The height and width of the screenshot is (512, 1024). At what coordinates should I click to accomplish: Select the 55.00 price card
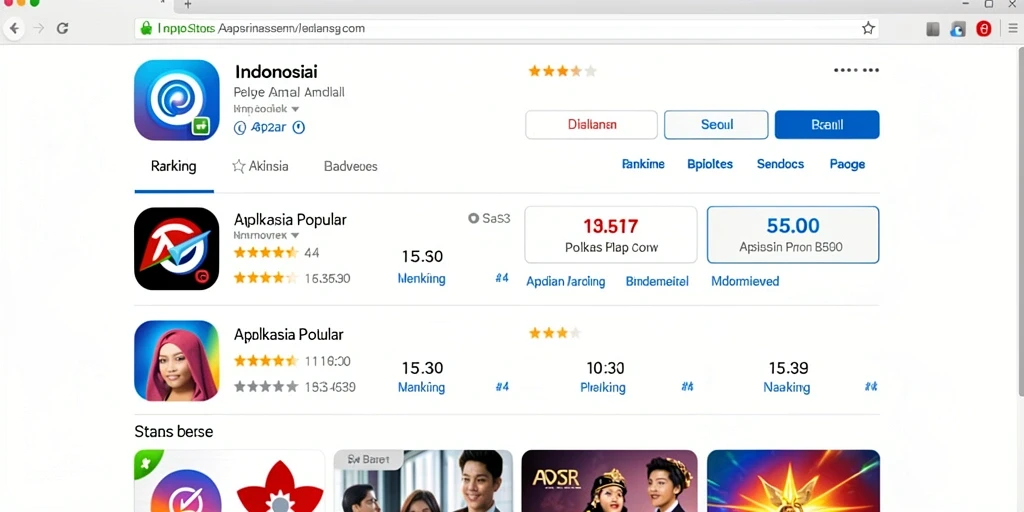pyautogui.click(x=793, y=234)
